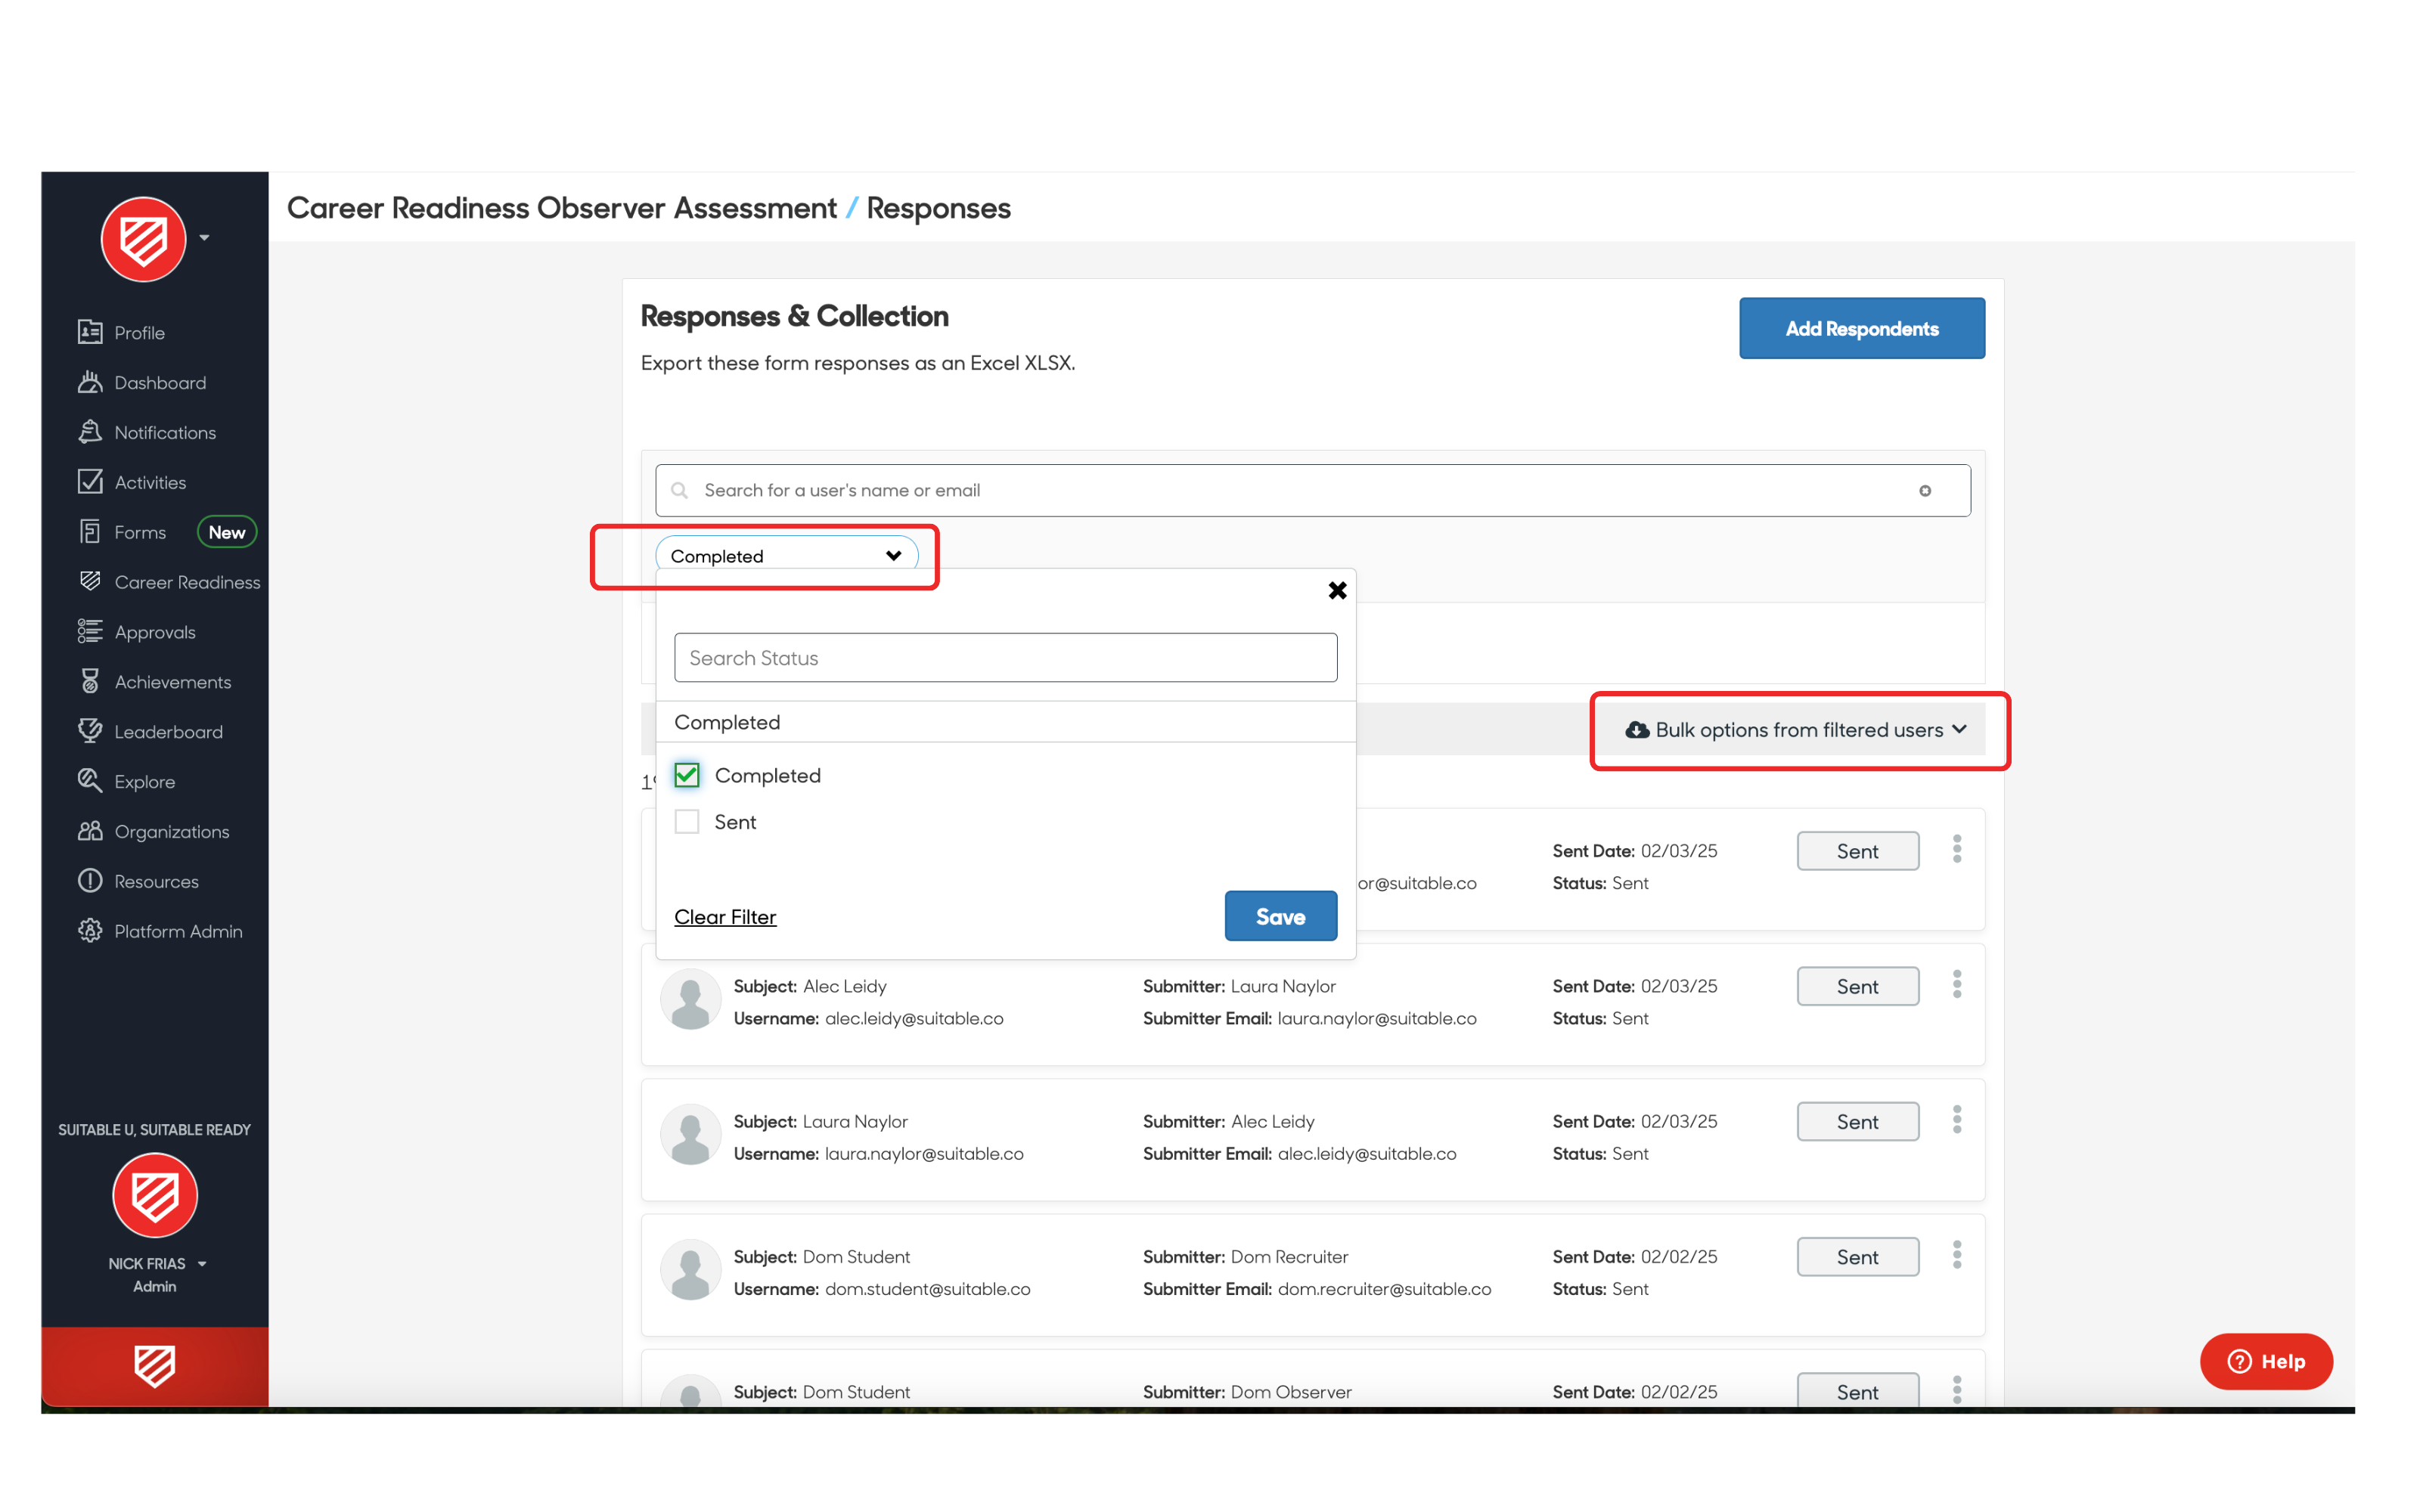Open the organization switcher arrow beside logo
Image resolution: width=2420 pixels, height=1512 pixels.
204,238
